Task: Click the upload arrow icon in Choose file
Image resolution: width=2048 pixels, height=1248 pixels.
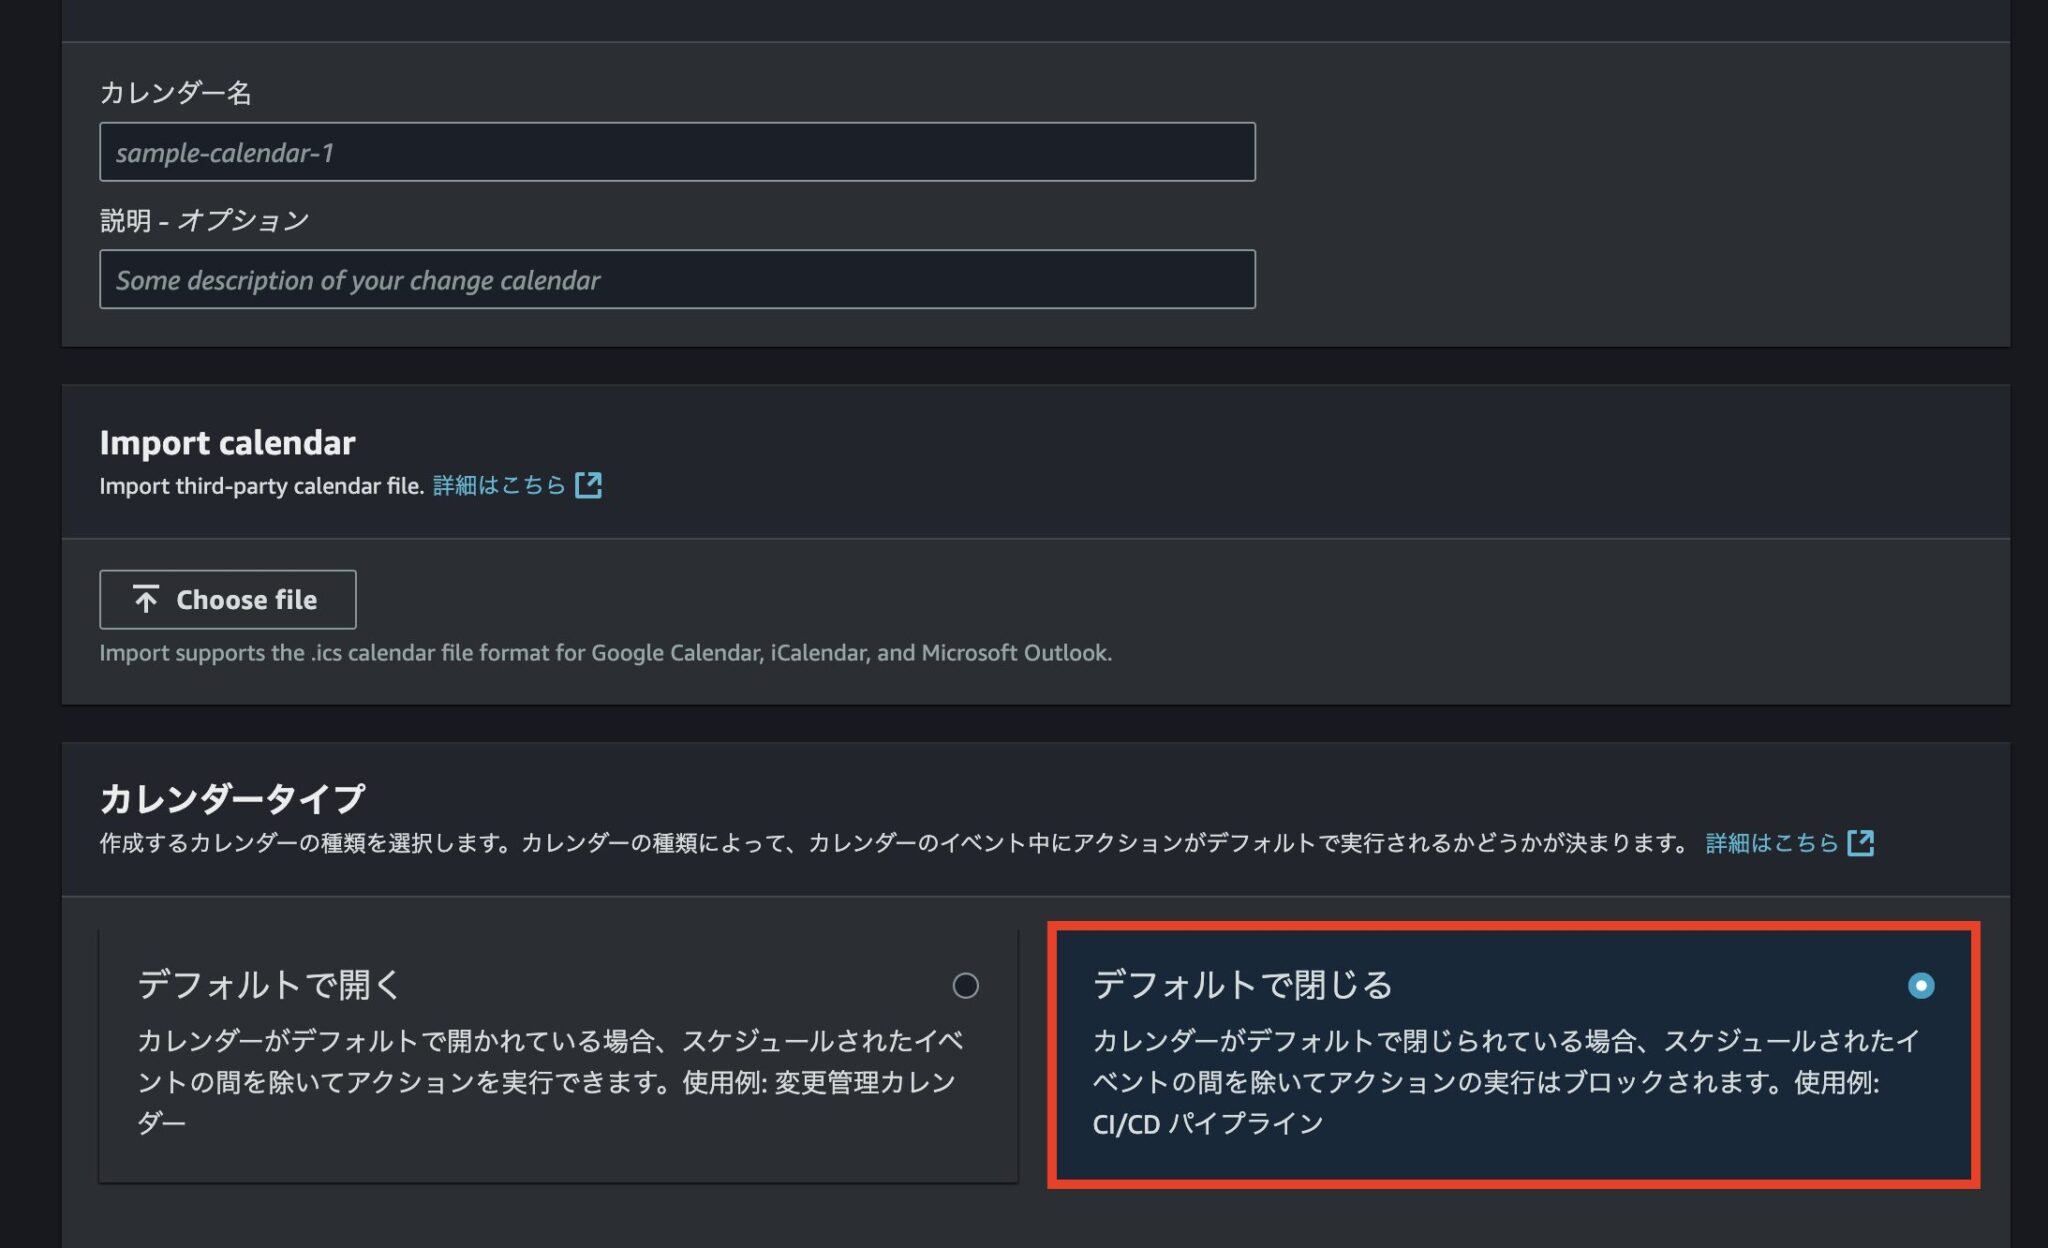Action: [146, 599]
